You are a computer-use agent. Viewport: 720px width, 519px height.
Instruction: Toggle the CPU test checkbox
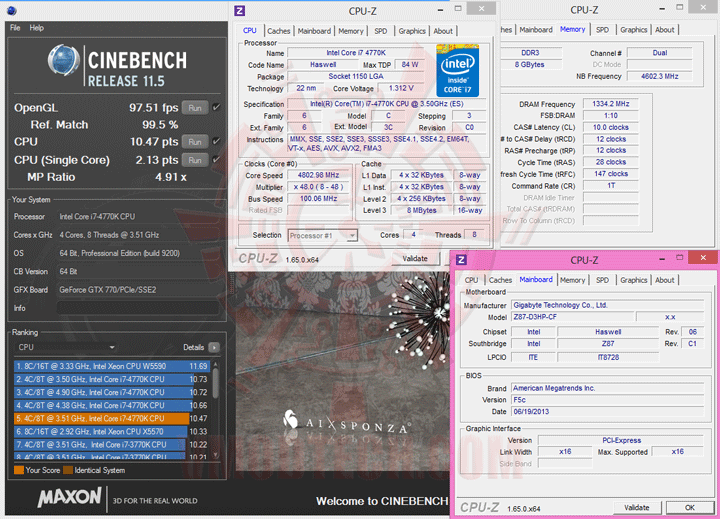[x=216, y=141]
